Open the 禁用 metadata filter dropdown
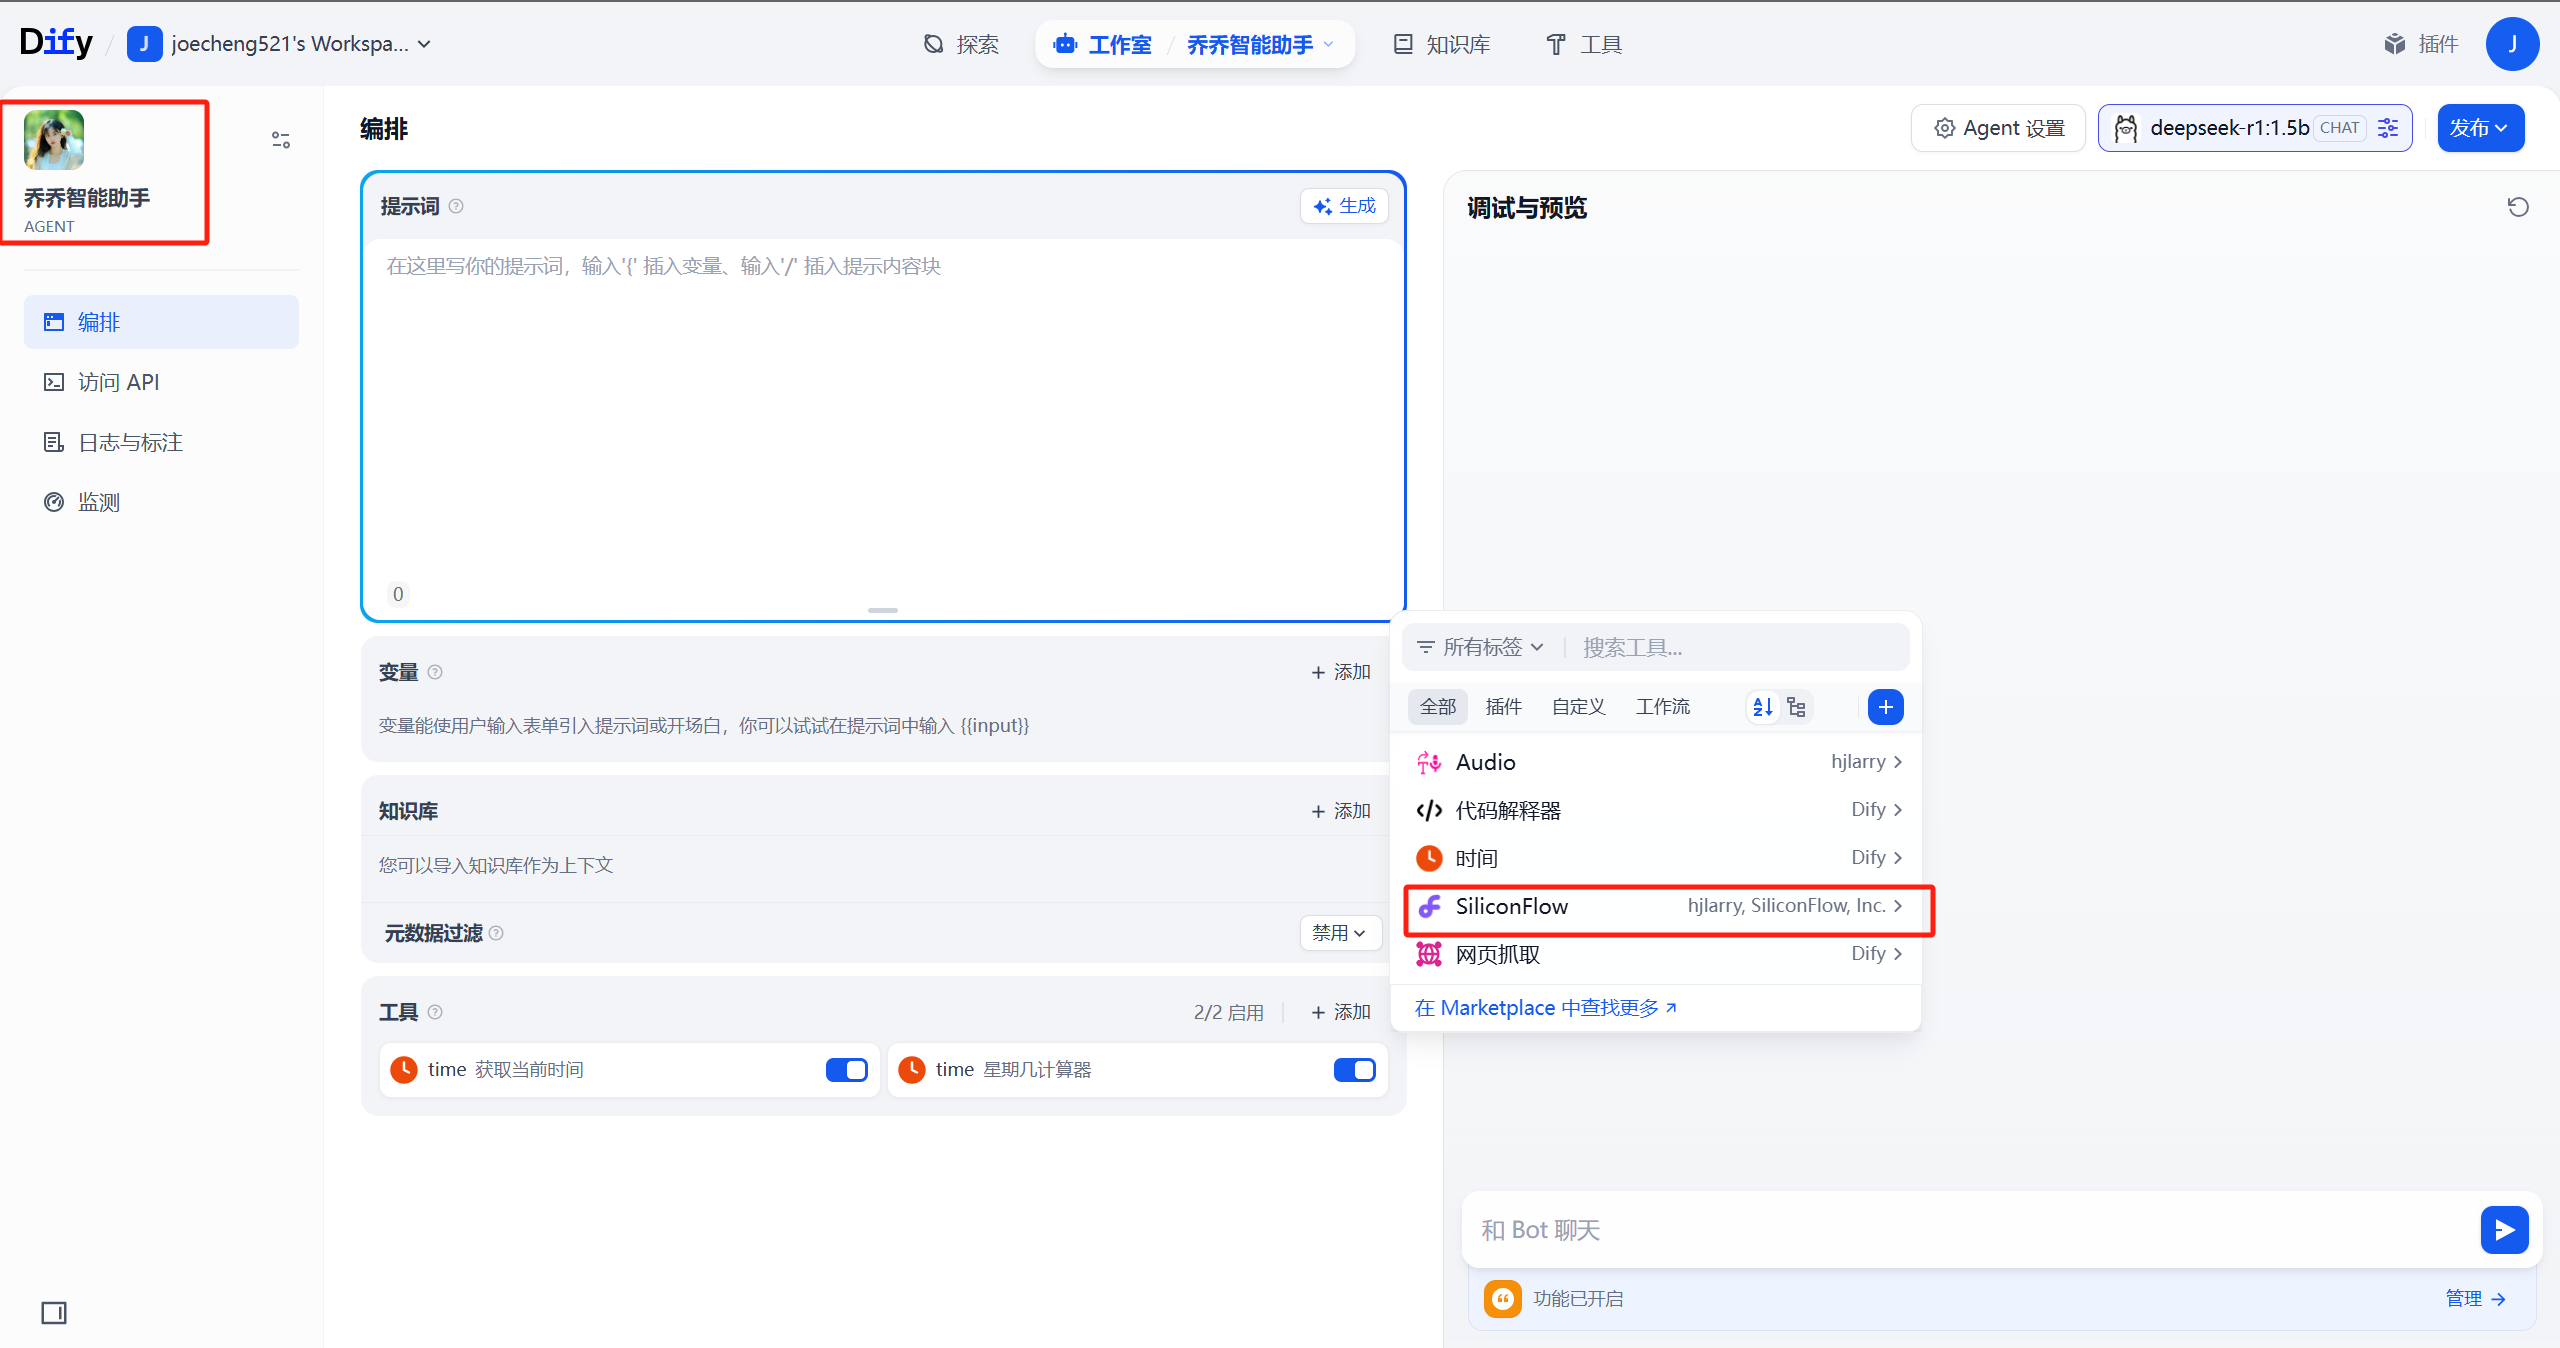This screenshot has height=1348, width=2560. click(1340, 933)
